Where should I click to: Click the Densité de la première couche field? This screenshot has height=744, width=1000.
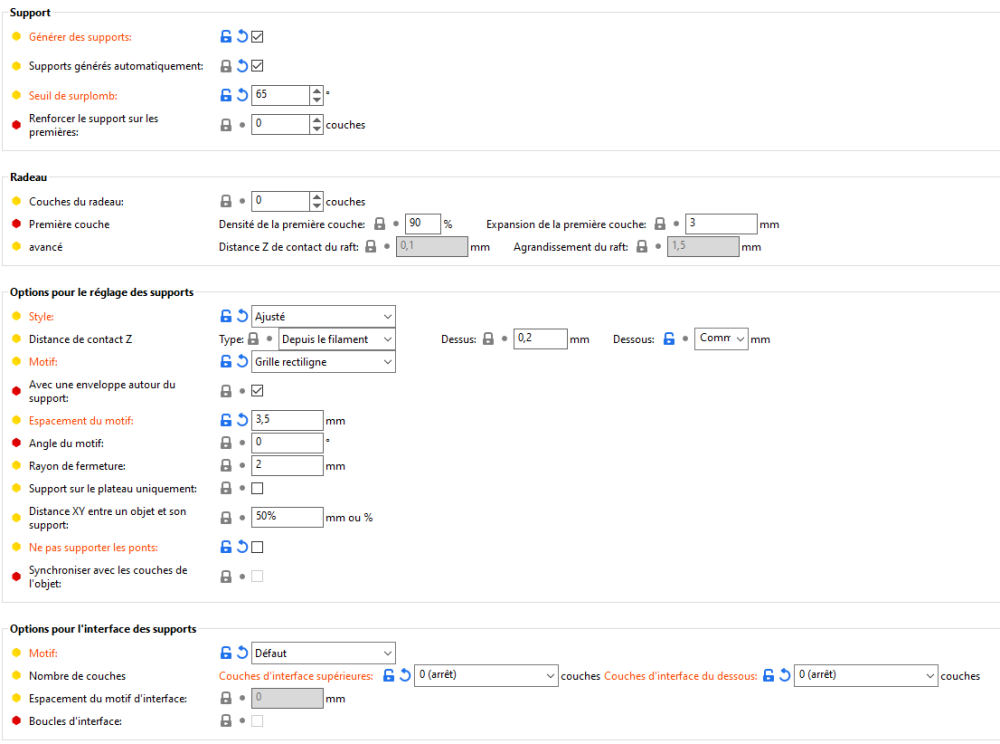coord(422,224)
